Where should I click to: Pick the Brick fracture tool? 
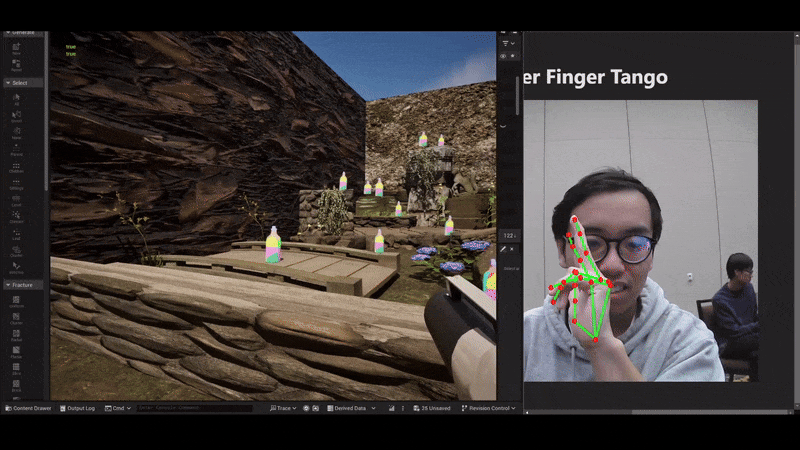coord(16,386)
